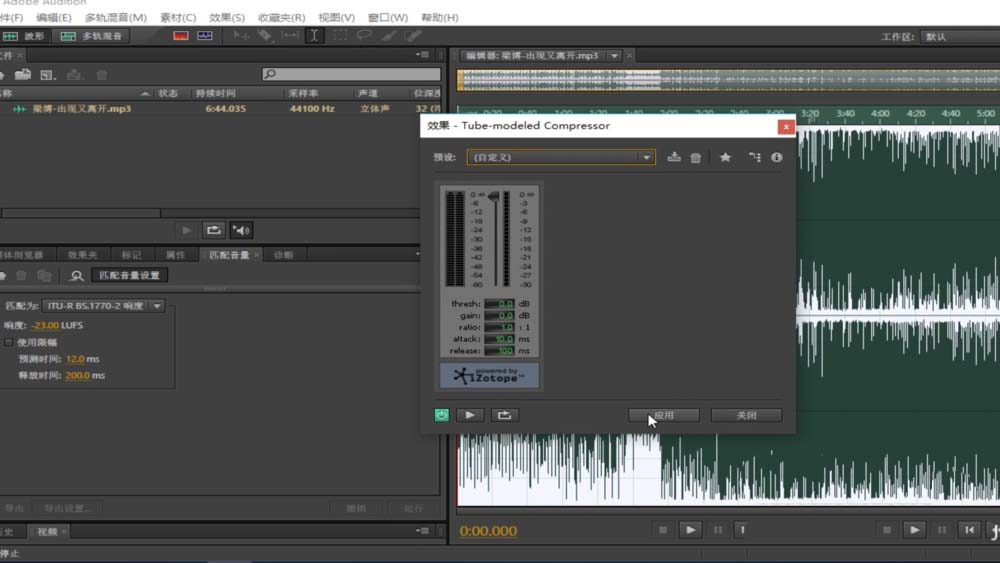The image size is (1000, 563).
Task: Open the 效果(S) menu
Action: point(227,17)
